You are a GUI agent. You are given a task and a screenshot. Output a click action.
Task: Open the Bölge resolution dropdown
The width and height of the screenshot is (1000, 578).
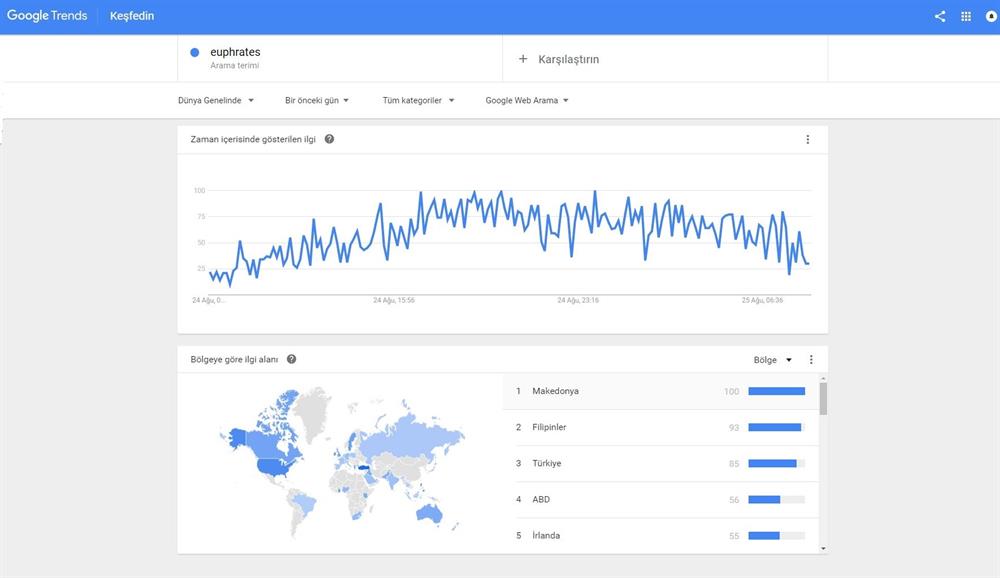[x=773, y=360]
